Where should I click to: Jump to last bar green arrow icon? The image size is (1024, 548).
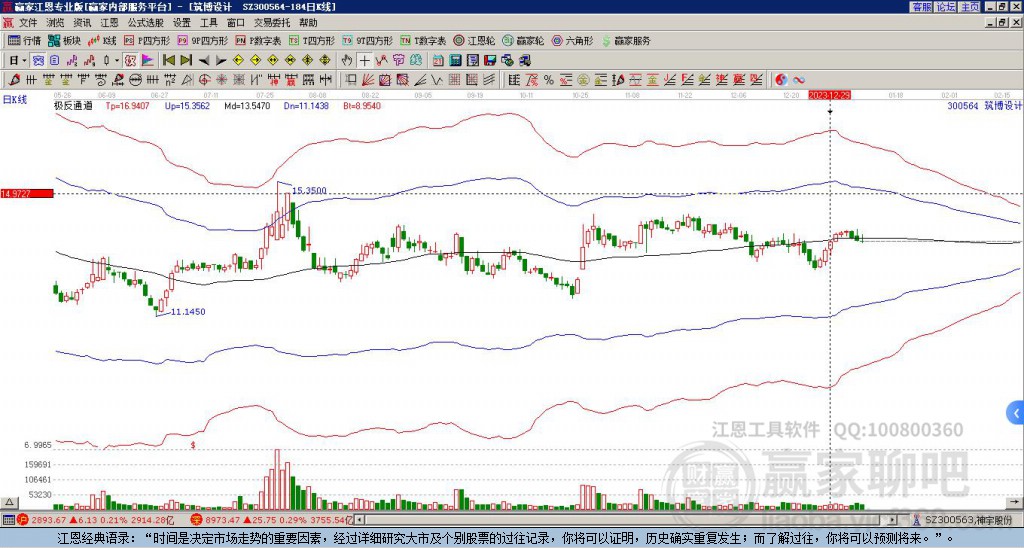pos(186,61)
